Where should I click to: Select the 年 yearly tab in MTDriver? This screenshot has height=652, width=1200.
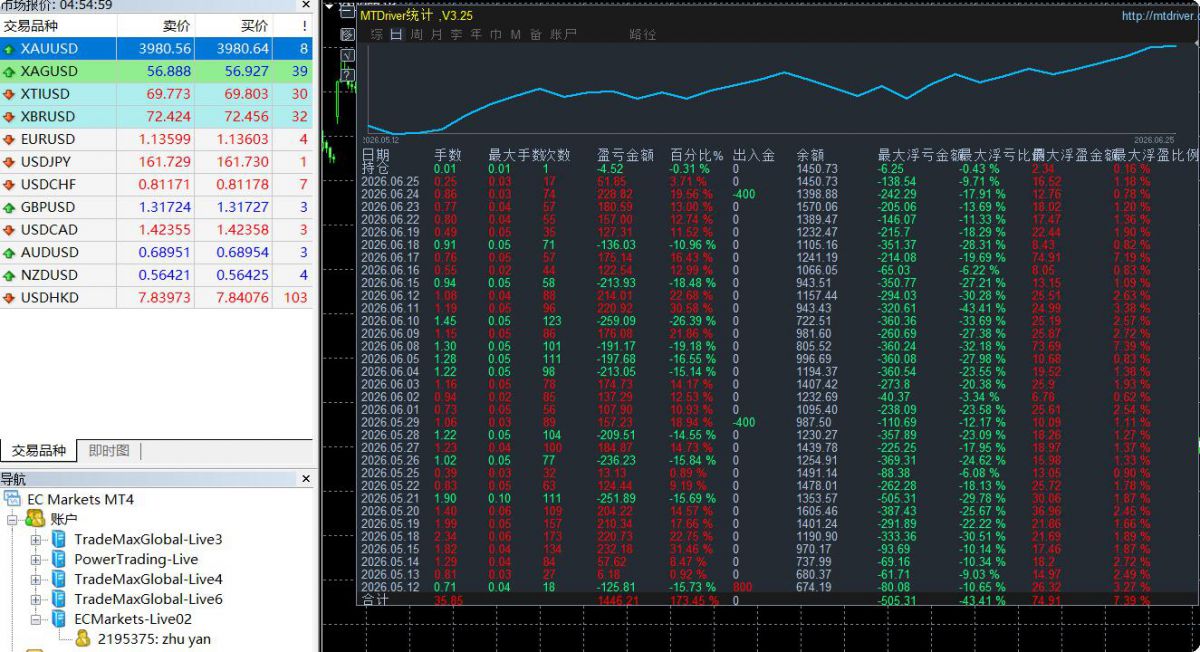pyautogui.click(x=476, y=34)
